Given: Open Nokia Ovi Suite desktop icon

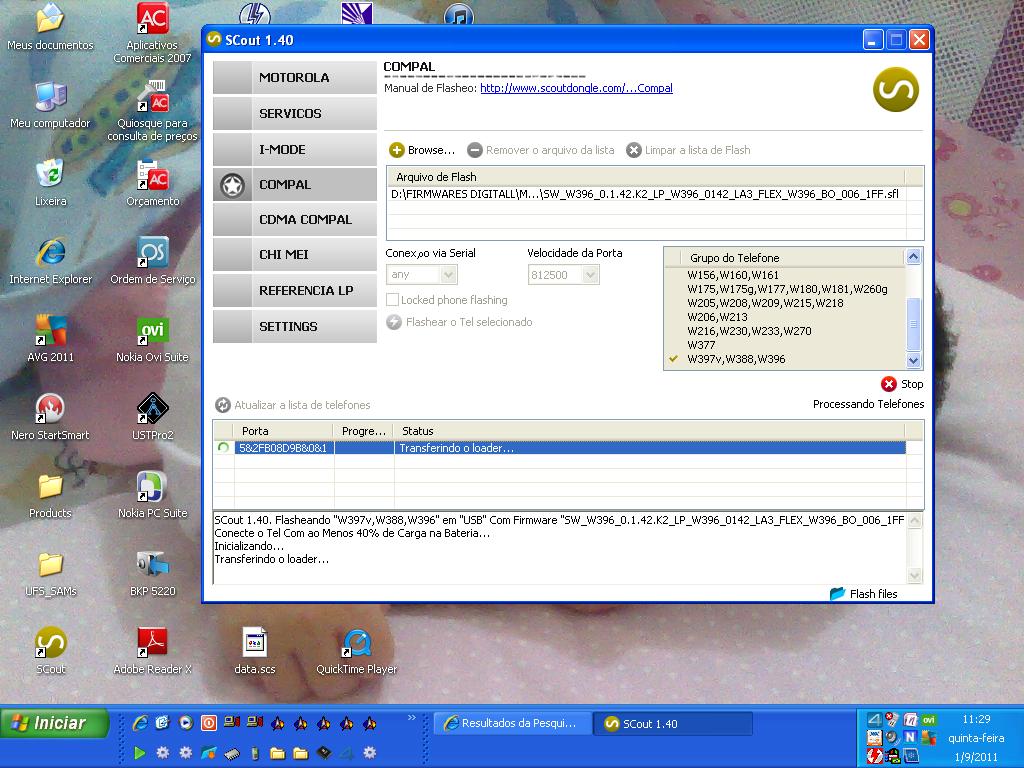Looking at the screenshot, I should [x=152, y=339].
